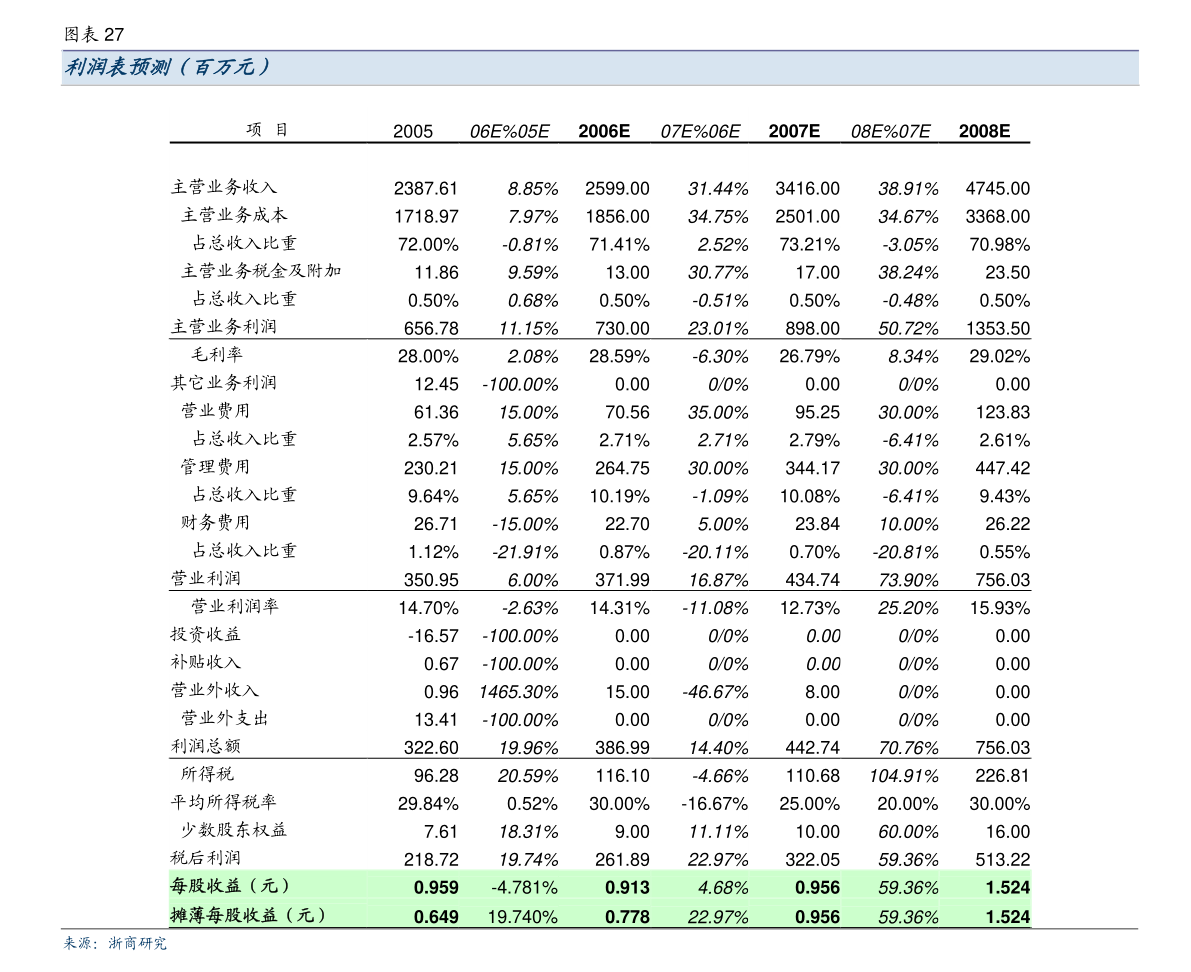1191x972 pixels.
Task: Click the large blacked-out table area
Action: 600,480
